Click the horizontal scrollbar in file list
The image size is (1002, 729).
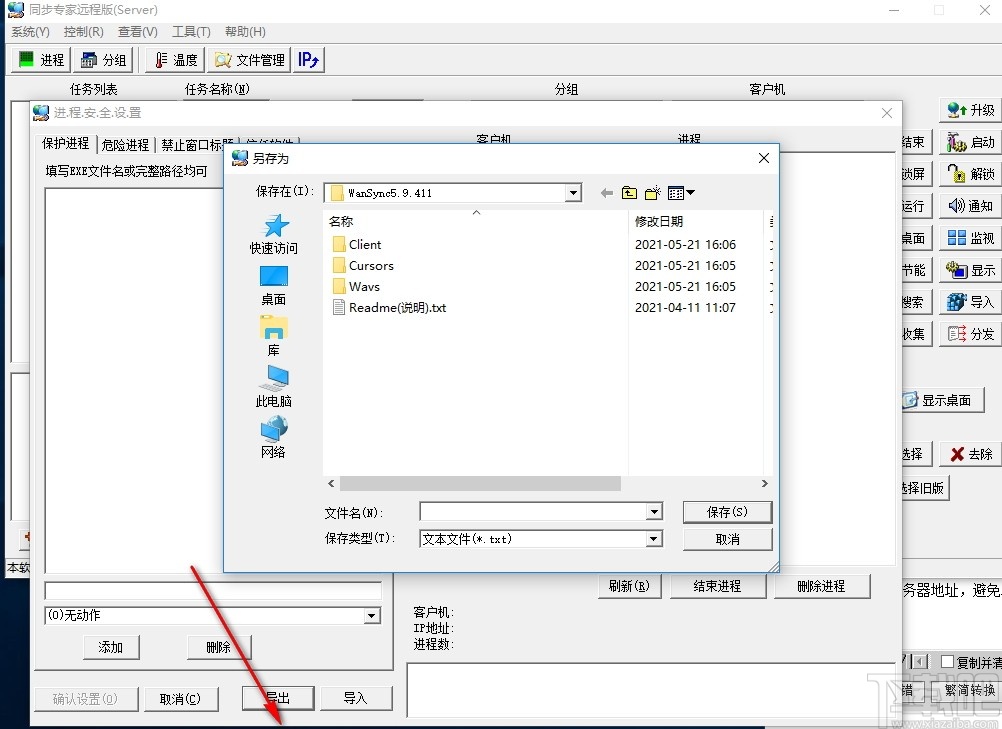tap(481, 484)
